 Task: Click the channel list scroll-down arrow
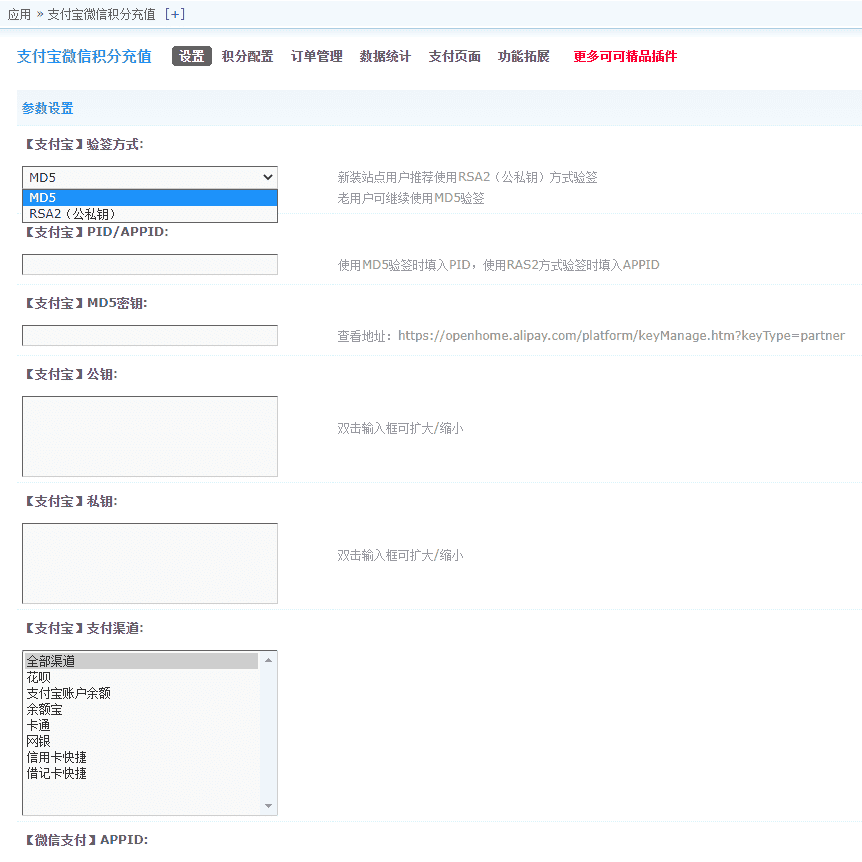click(x=268, y=806)
